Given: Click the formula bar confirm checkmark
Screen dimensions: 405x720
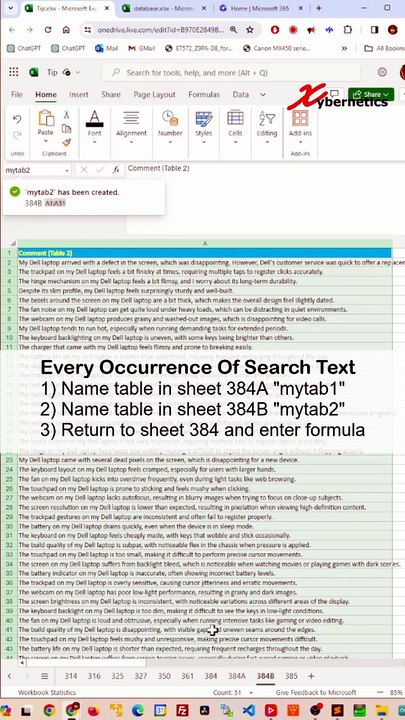Looking at the screenshot, I should [100, 170].
